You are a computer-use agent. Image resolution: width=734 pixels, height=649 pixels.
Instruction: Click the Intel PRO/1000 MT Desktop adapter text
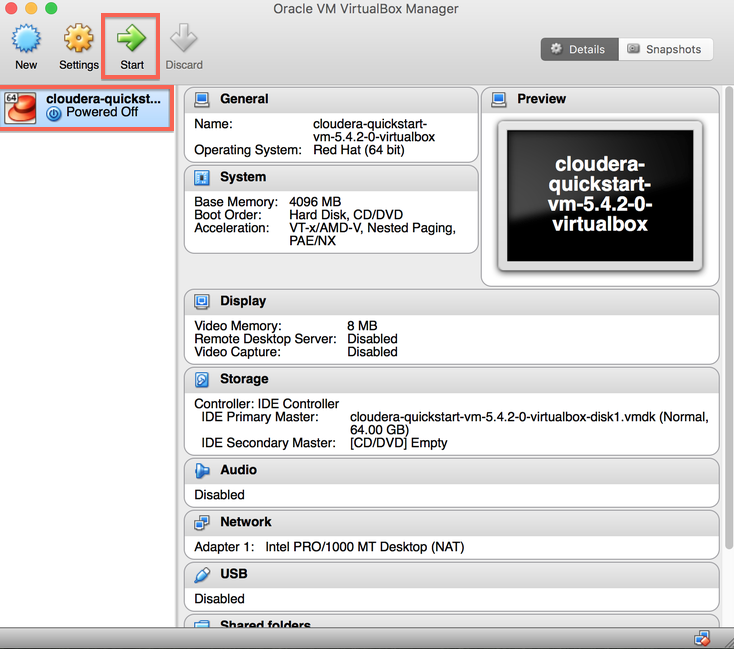click(x=365, y=547)
